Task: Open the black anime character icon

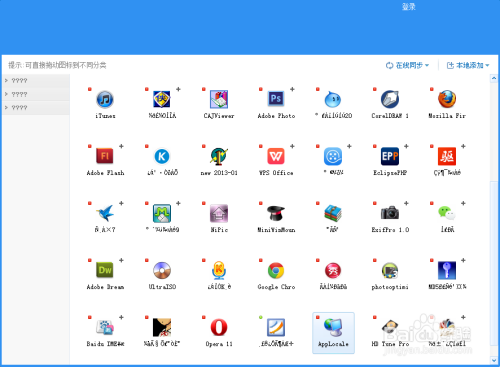Action: tap(162, 327)
